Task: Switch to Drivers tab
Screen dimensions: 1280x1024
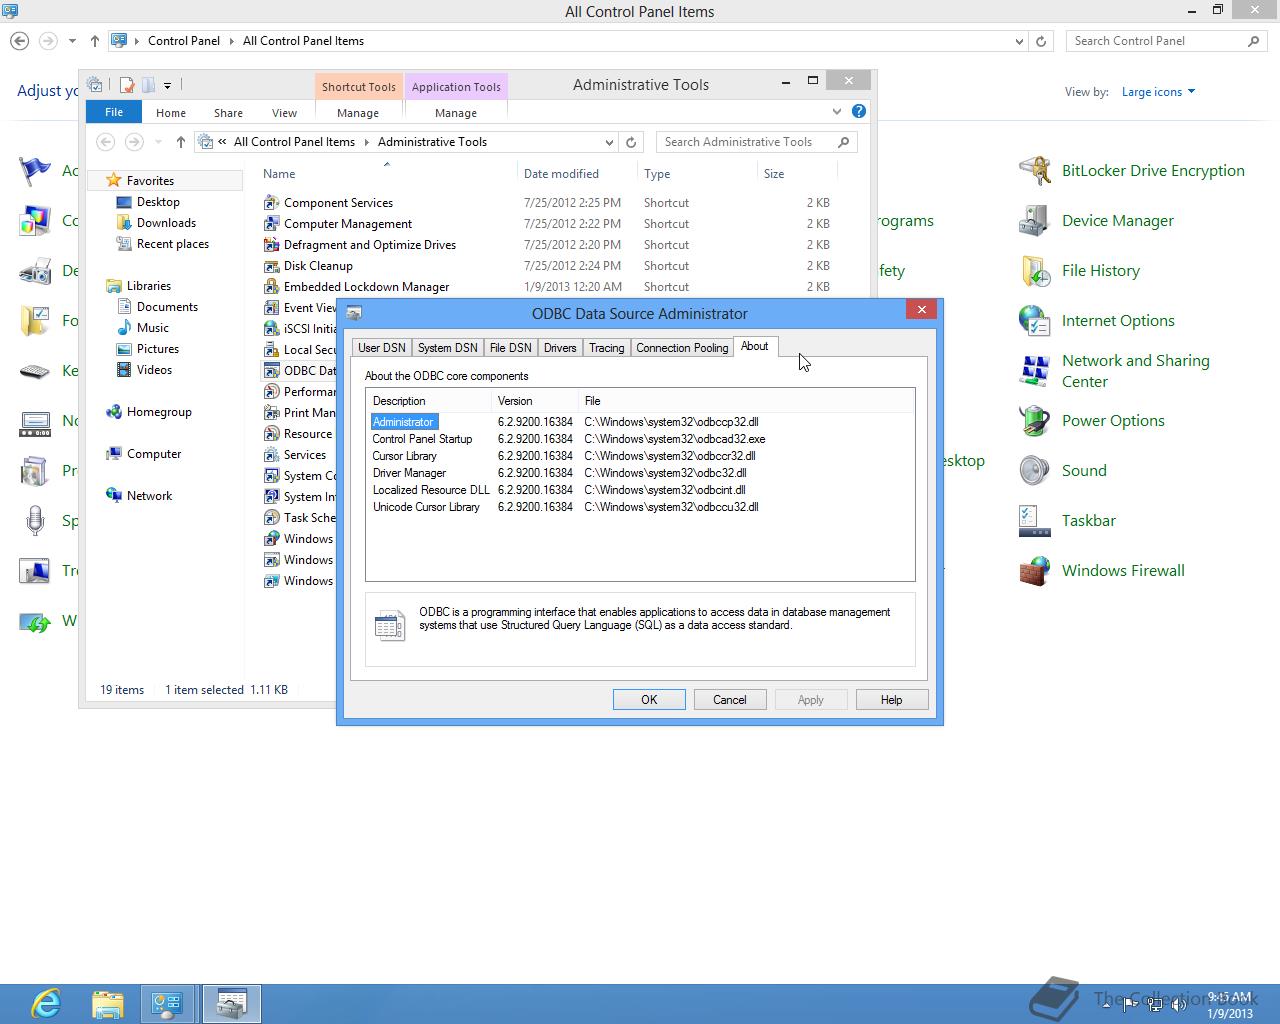Action: point(560,348)
